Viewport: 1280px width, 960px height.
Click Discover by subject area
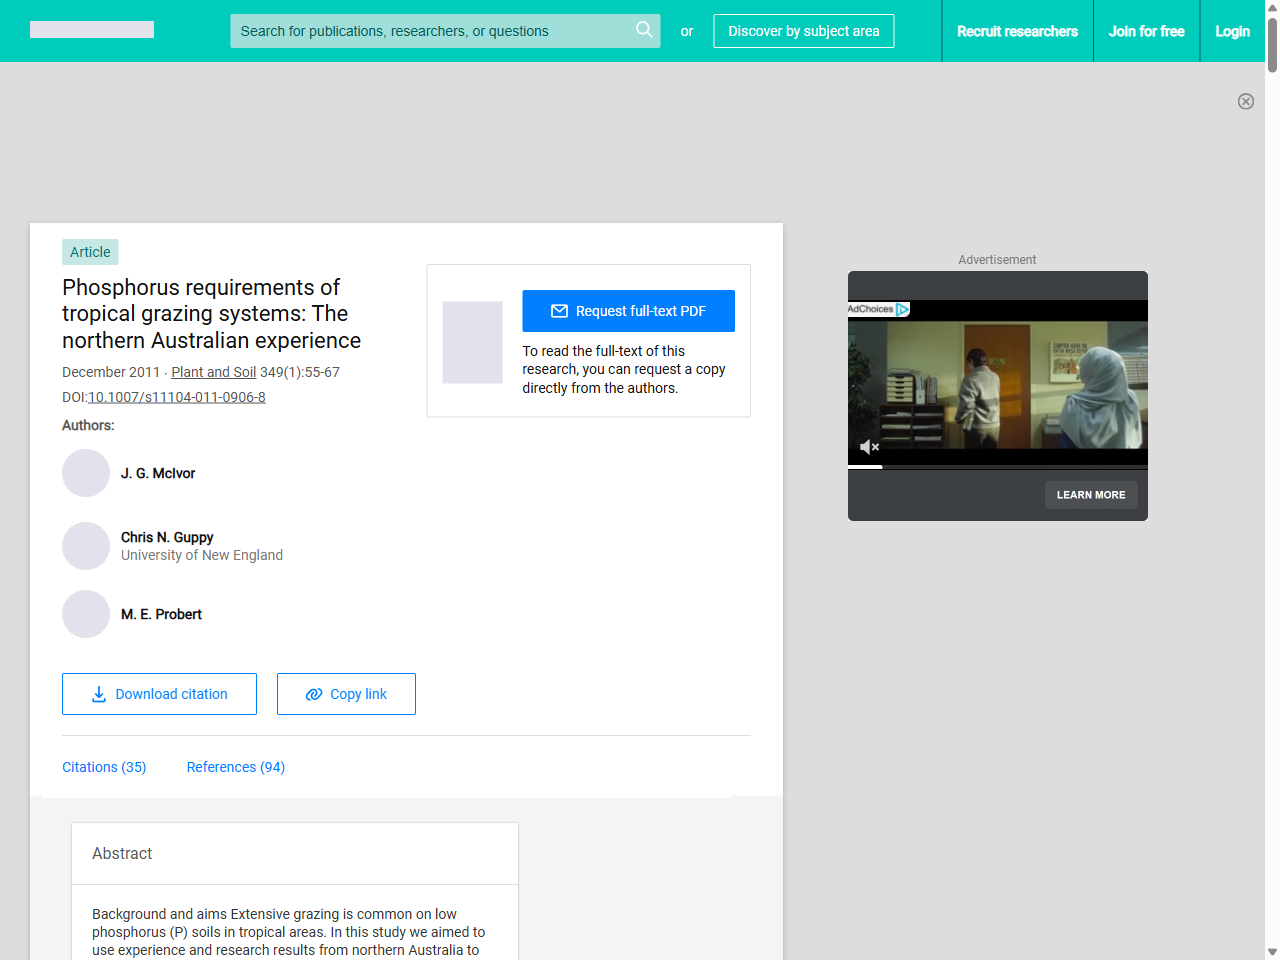[x=803, y=31]
